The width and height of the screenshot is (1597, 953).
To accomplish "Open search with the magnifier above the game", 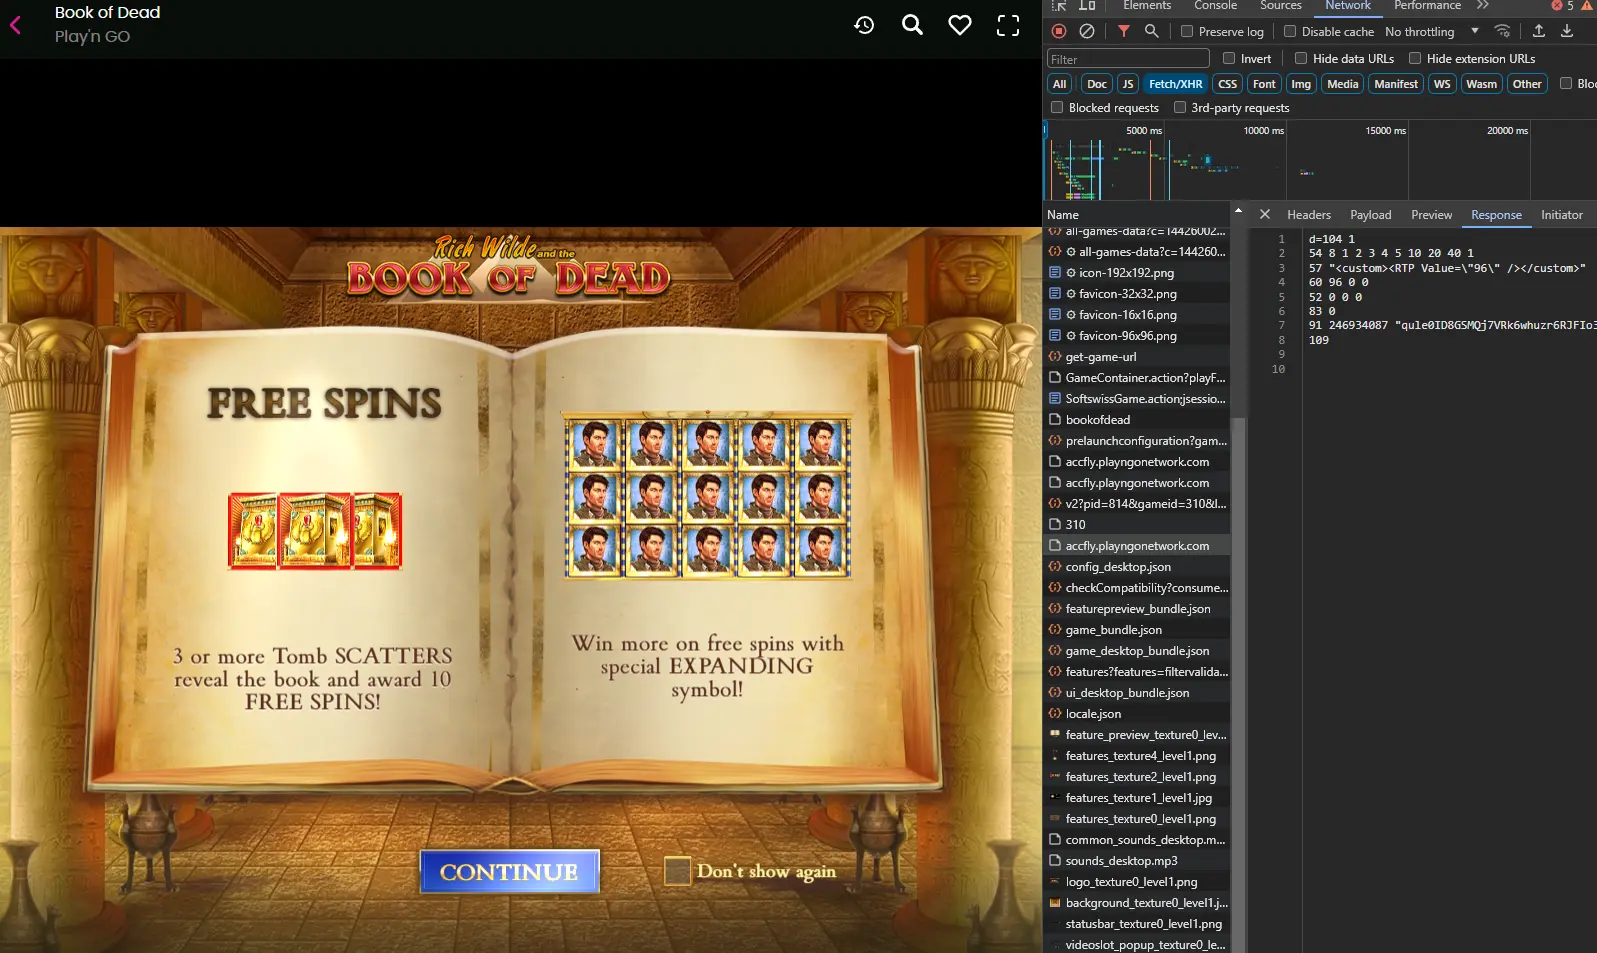I will point(912,25).
